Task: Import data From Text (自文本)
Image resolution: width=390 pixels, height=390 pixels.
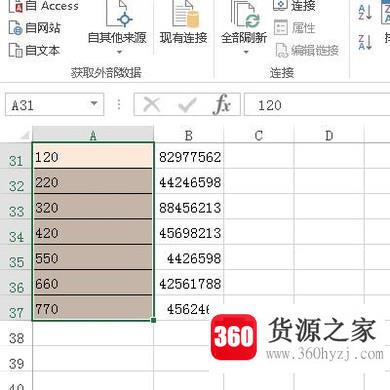Action: [34, 50]
